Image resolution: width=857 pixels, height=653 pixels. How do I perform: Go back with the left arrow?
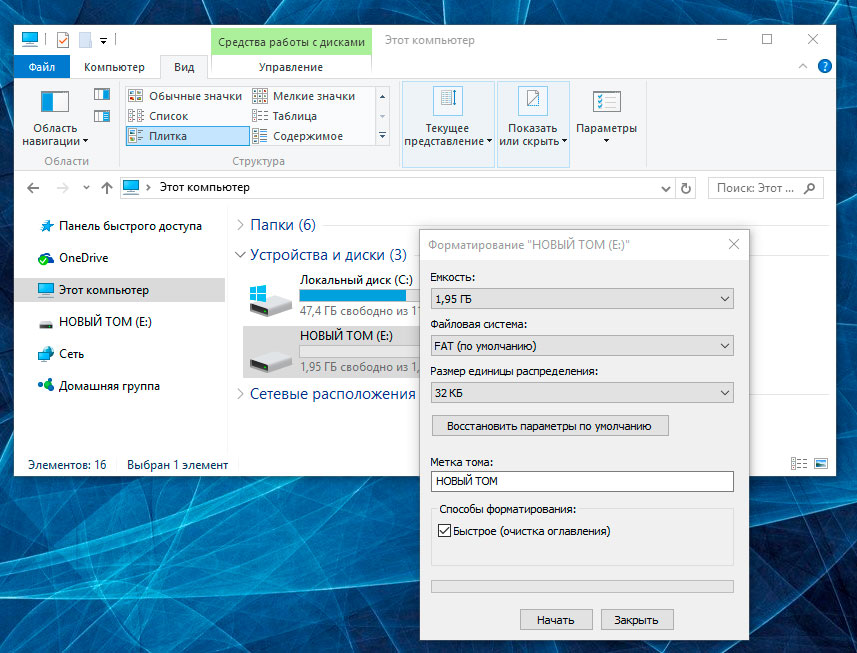[33, 188]
